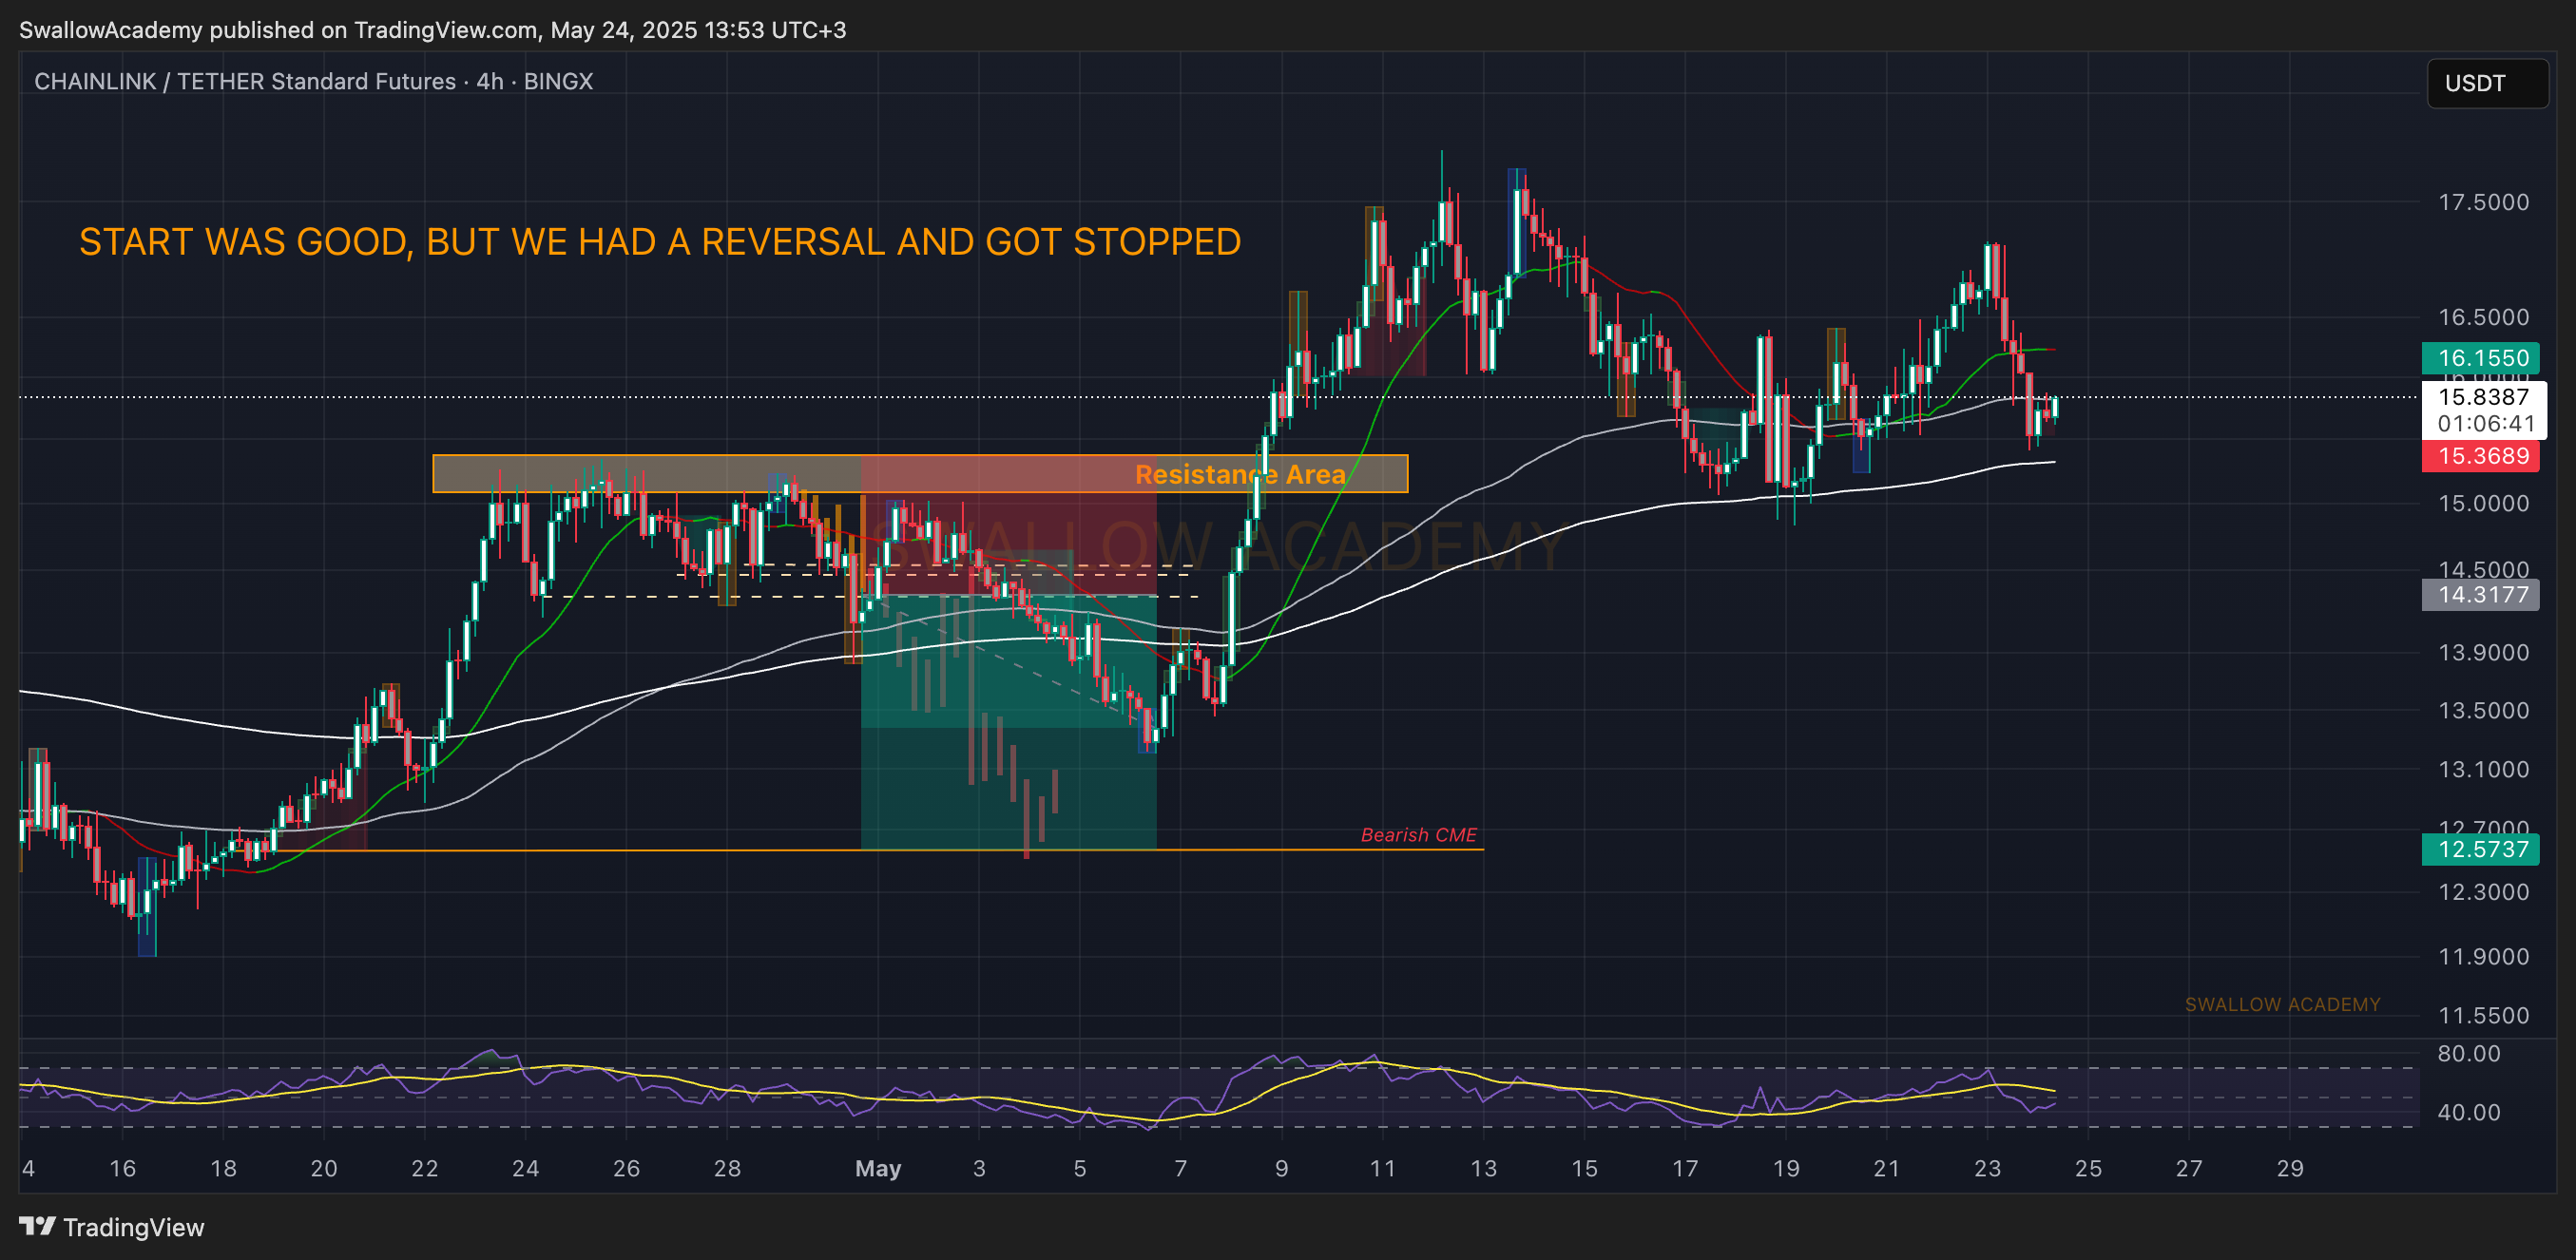
Task: Click the 13.9000 price axis label
Action: coord(2483,652)
